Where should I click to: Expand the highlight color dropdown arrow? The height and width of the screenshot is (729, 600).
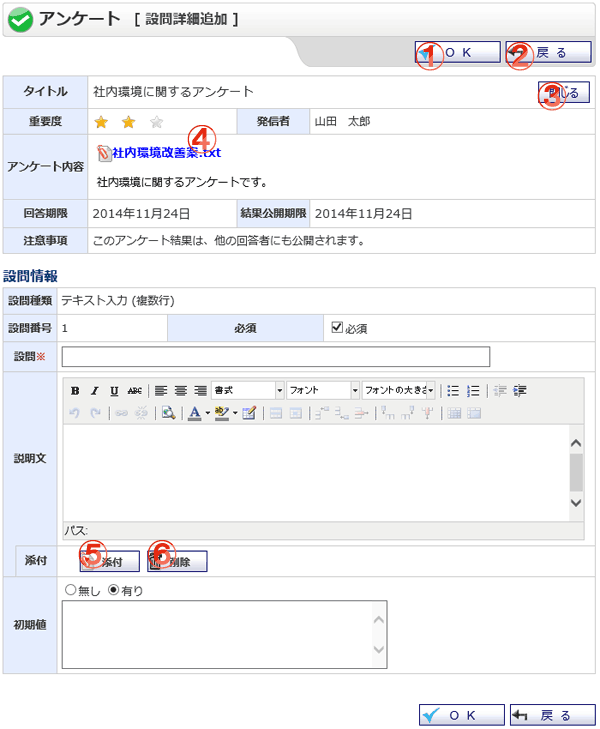click(x=235, y=413)
